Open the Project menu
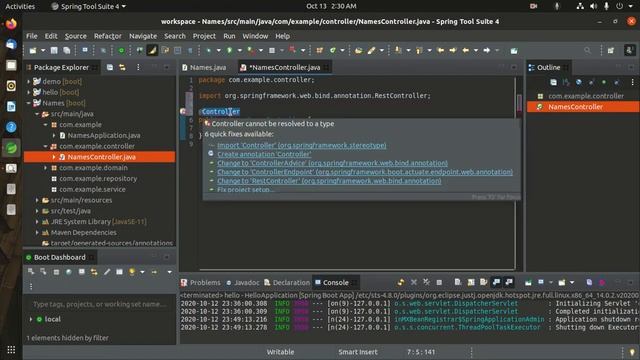Viewport: 640px width, 360px height. [204, 36]
